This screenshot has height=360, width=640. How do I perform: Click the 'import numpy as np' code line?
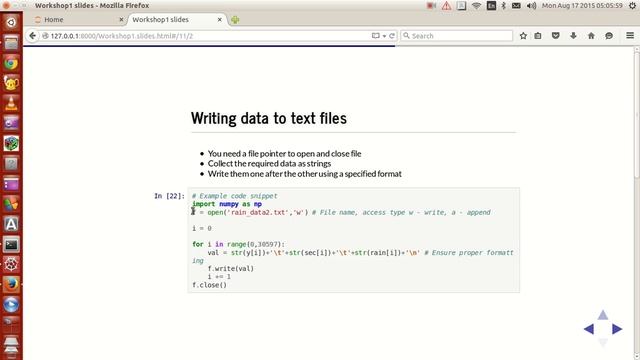pos(227,204)
